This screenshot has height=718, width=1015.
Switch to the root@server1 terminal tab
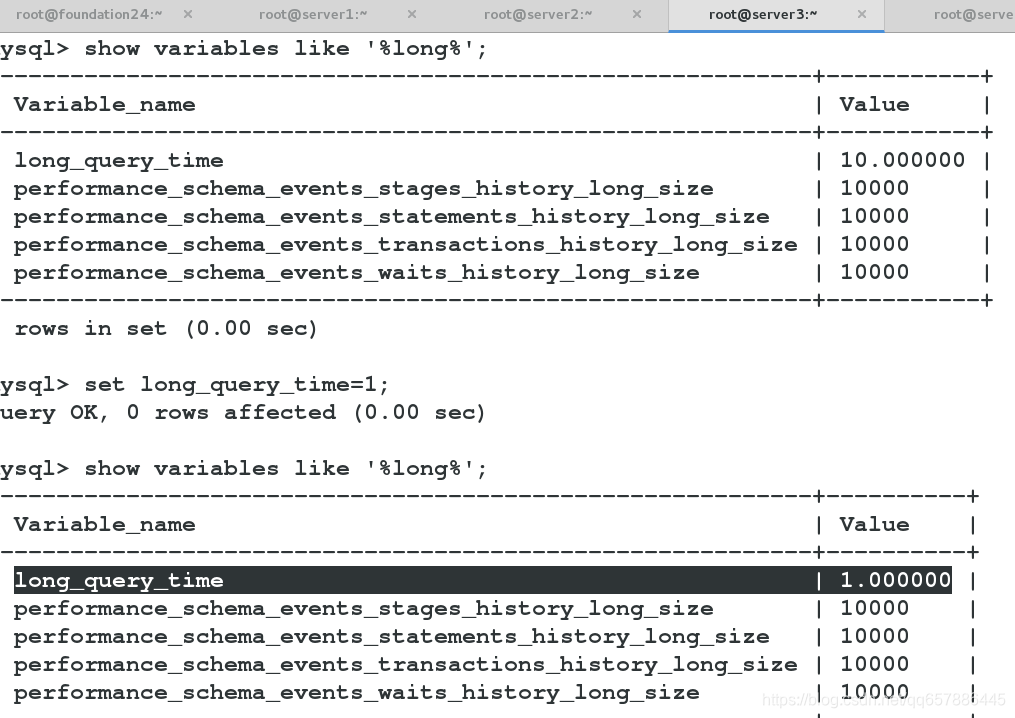(x=313, y=14)
